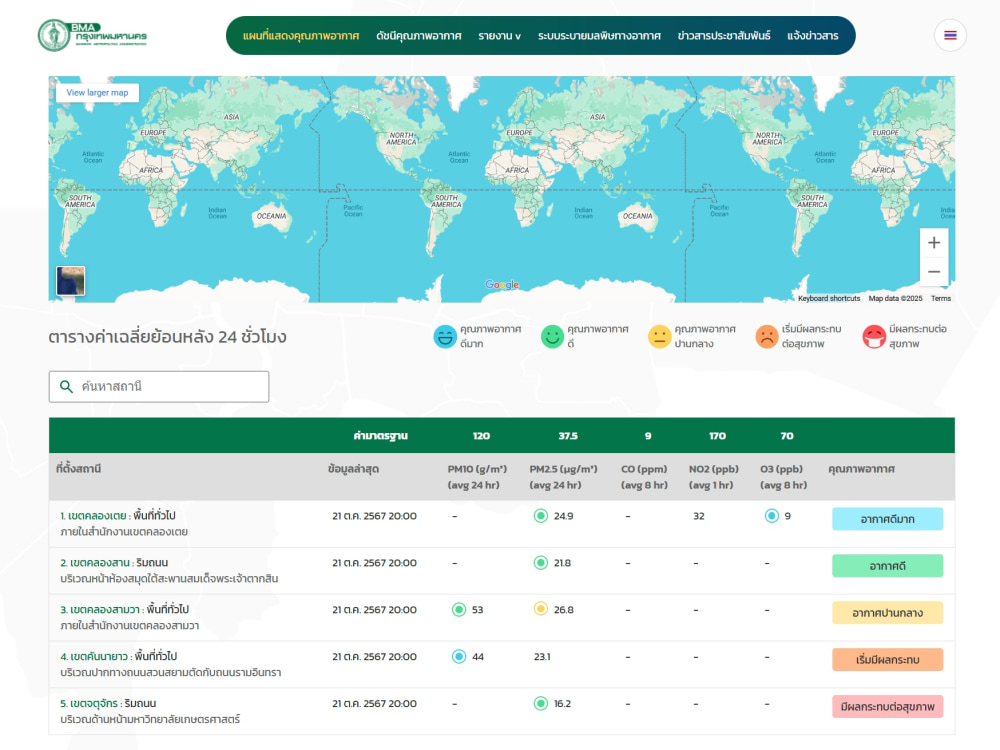
Task: Open แจ้งข่าวสาร menu item
Action: 812,36
